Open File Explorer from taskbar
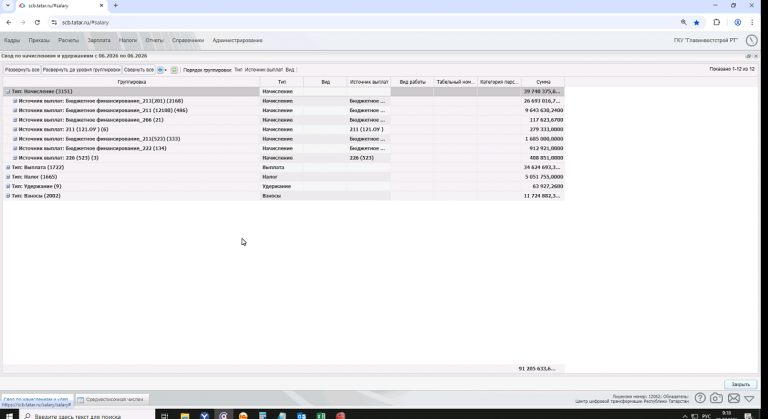This screenshot has width=768, height=419. (x=185, y=416)
